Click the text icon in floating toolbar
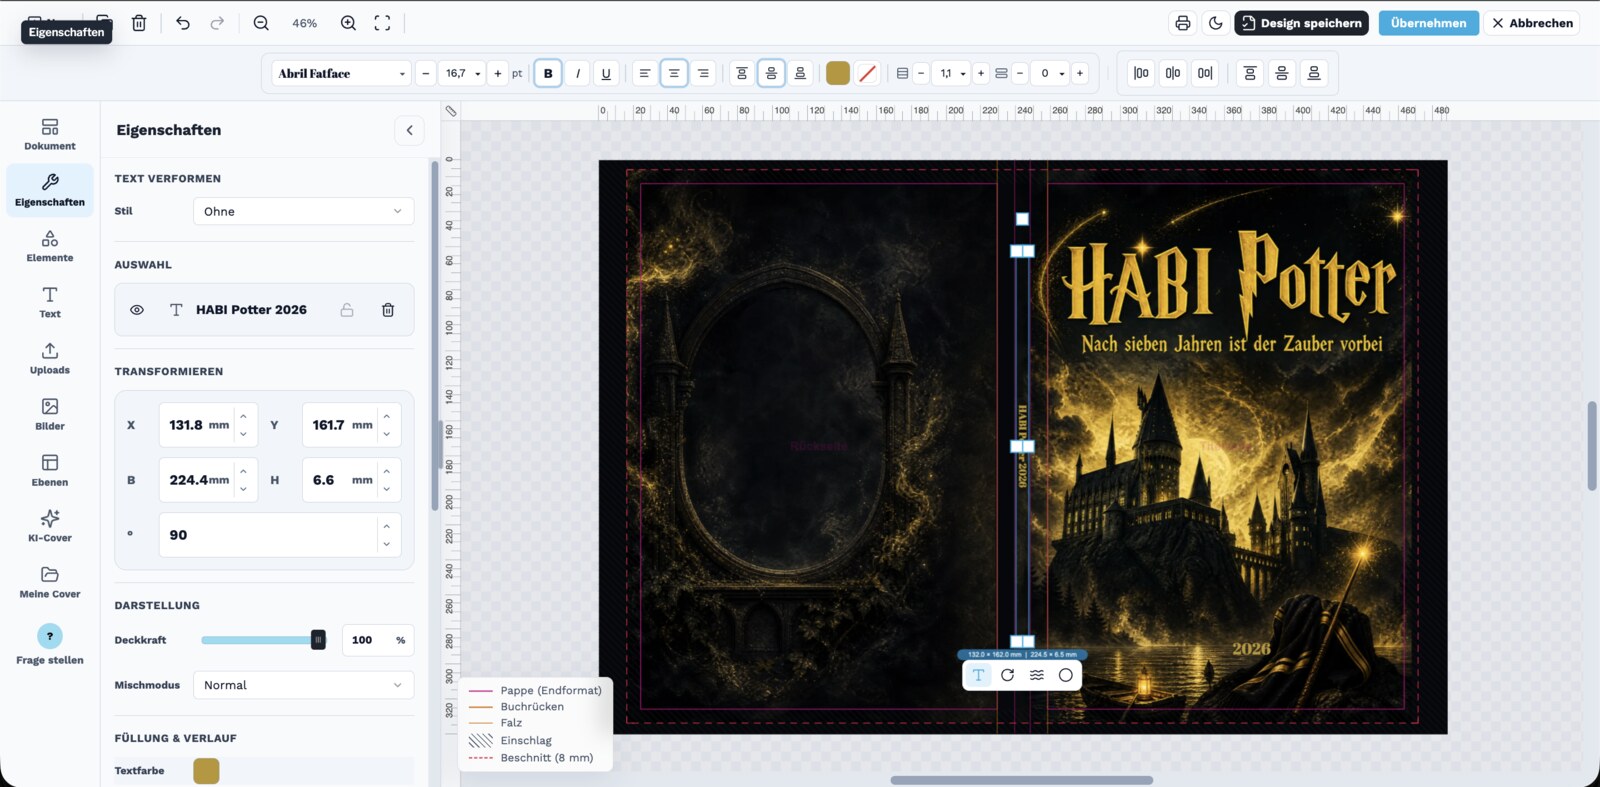Screen dimensions: 1600x787 [978, 675]
